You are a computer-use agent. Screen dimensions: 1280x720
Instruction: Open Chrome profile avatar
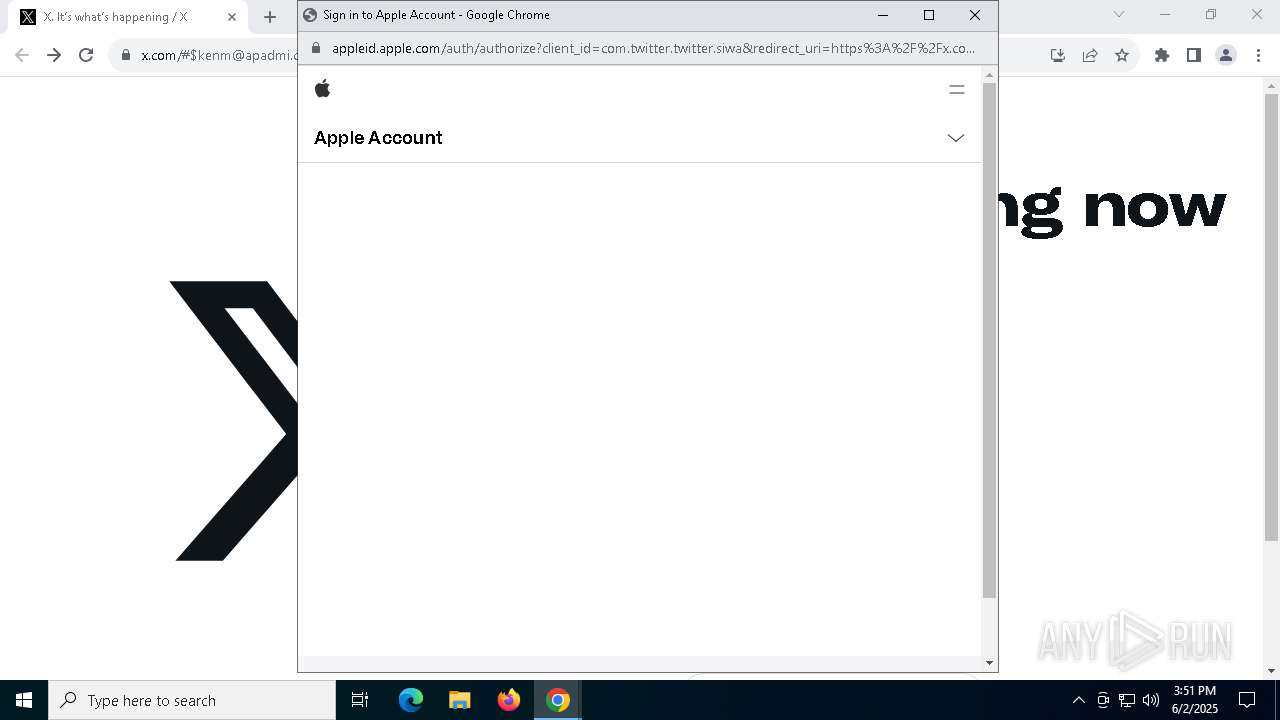[1226, 55]
